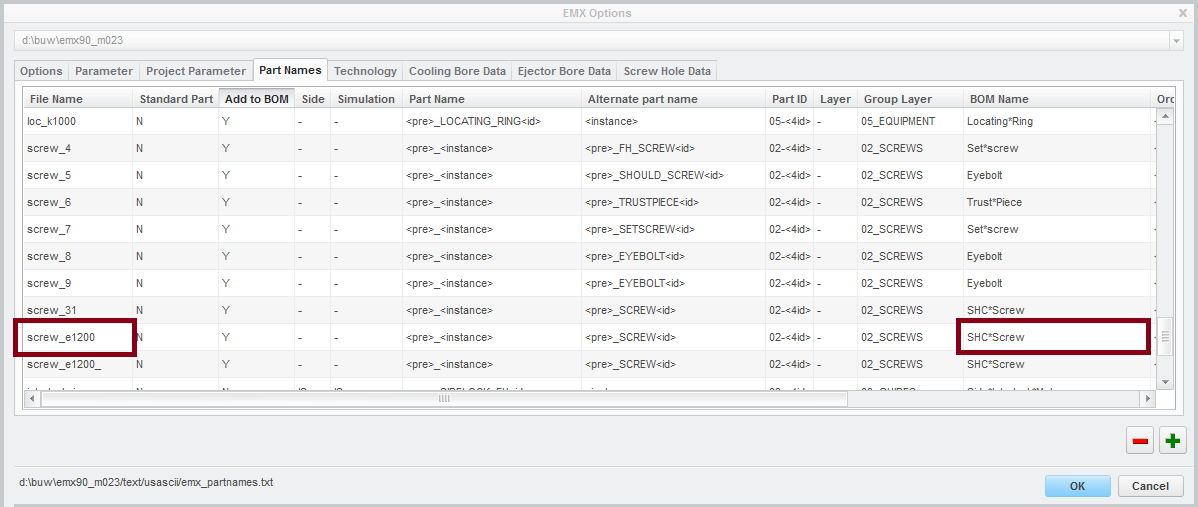This screenshot has width=1198, height=507.
Task: Switch to the Parameter tab
Action: pos(104,71)
